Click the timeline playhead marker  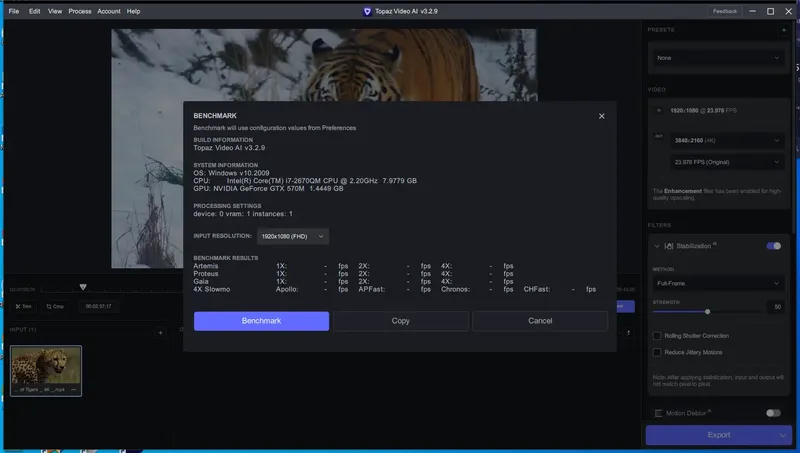click(x=83, y=288)
